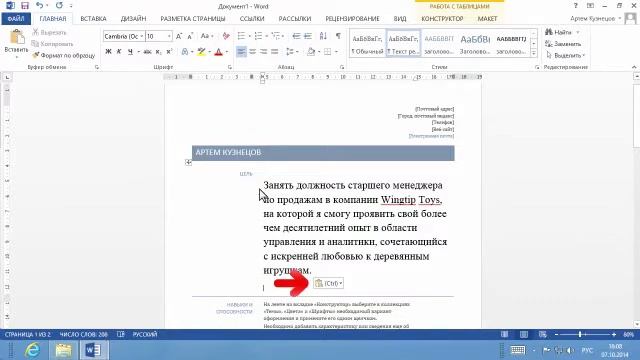Open the Select (Выделить) dropdown
Viewport: 640px width, 360px height.
click(x=565, y=55)
